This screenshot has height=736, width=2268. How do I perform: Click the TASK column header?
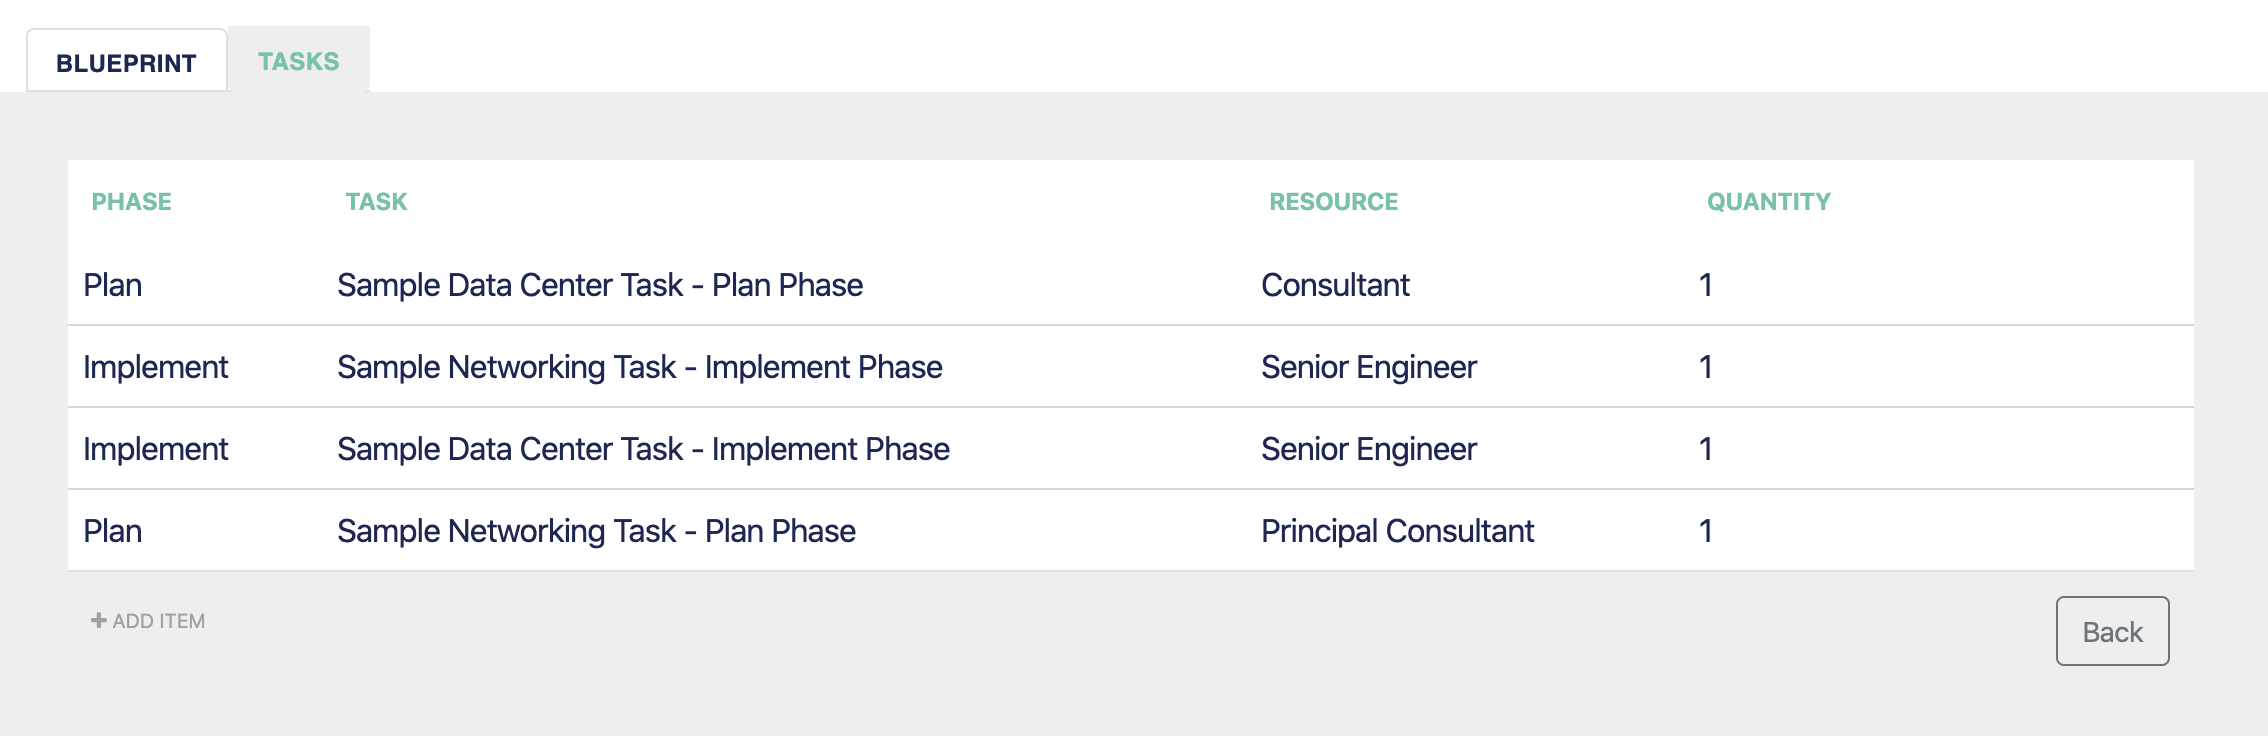377,202
